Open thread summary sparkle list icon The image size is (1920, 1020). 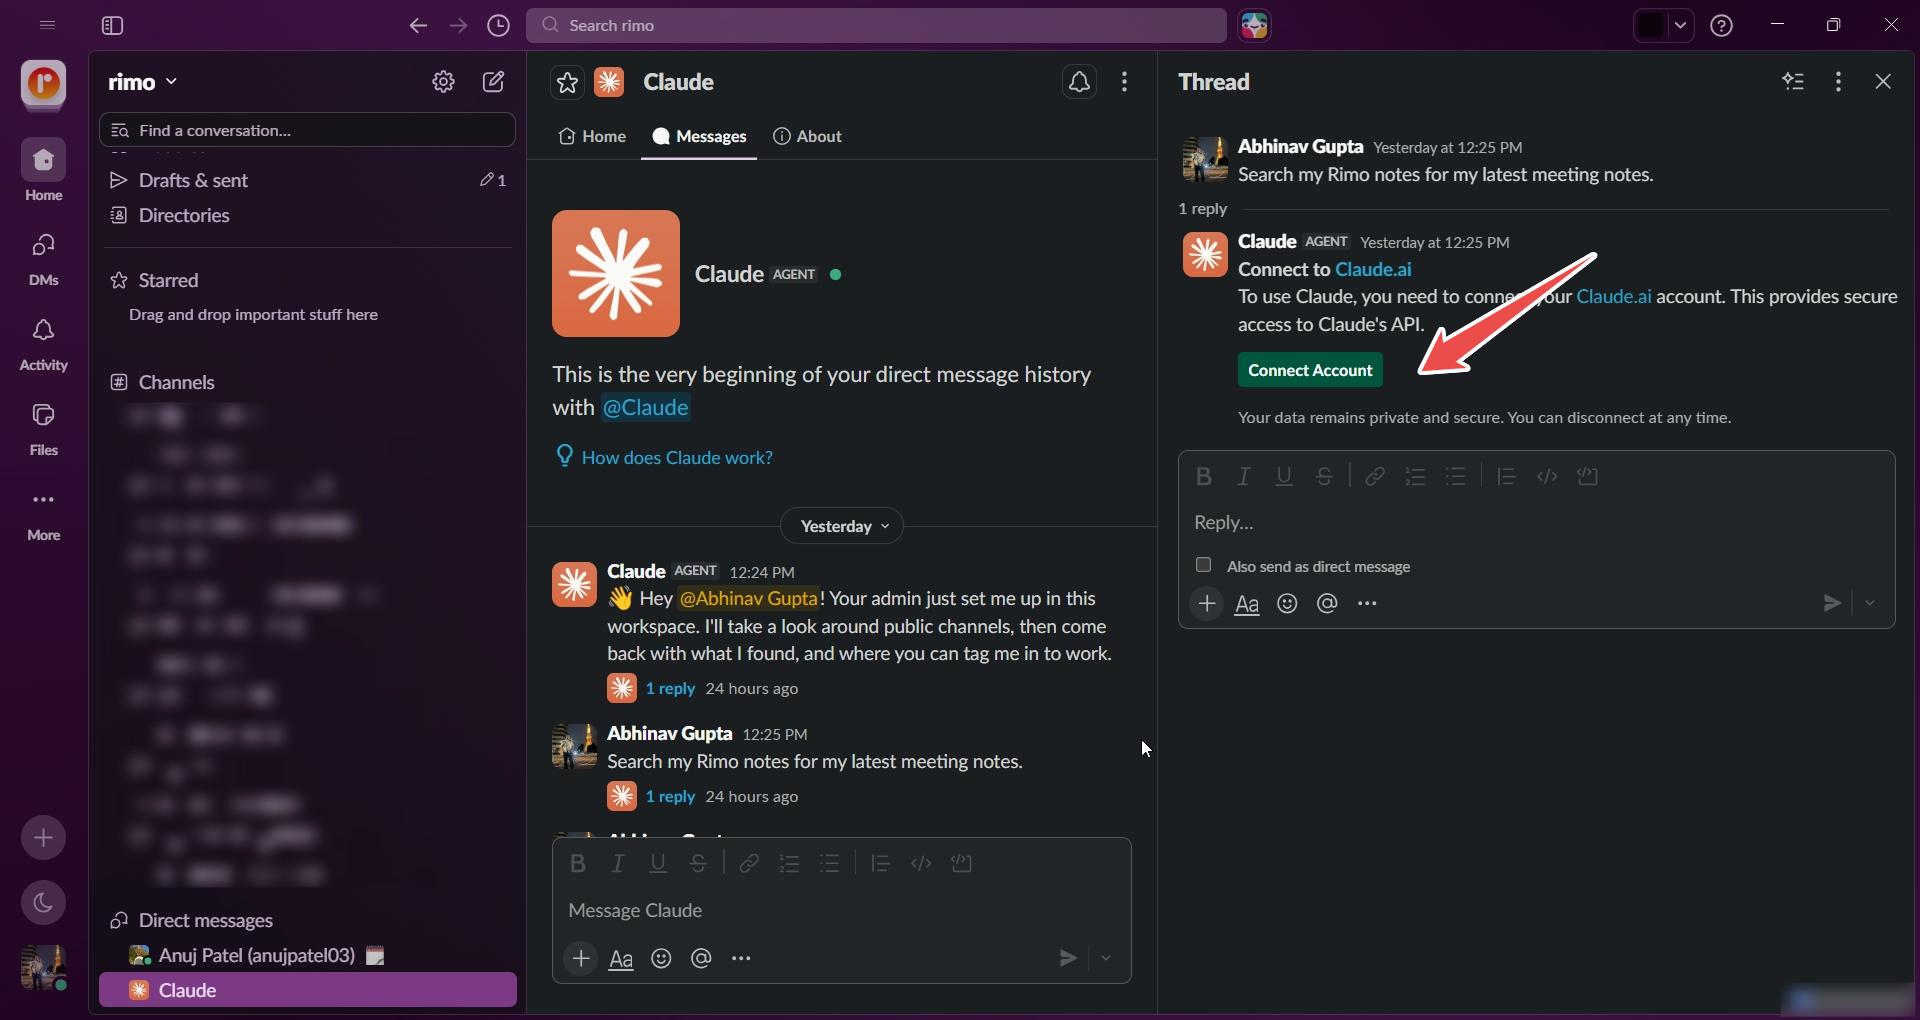tap(1793, 82)
